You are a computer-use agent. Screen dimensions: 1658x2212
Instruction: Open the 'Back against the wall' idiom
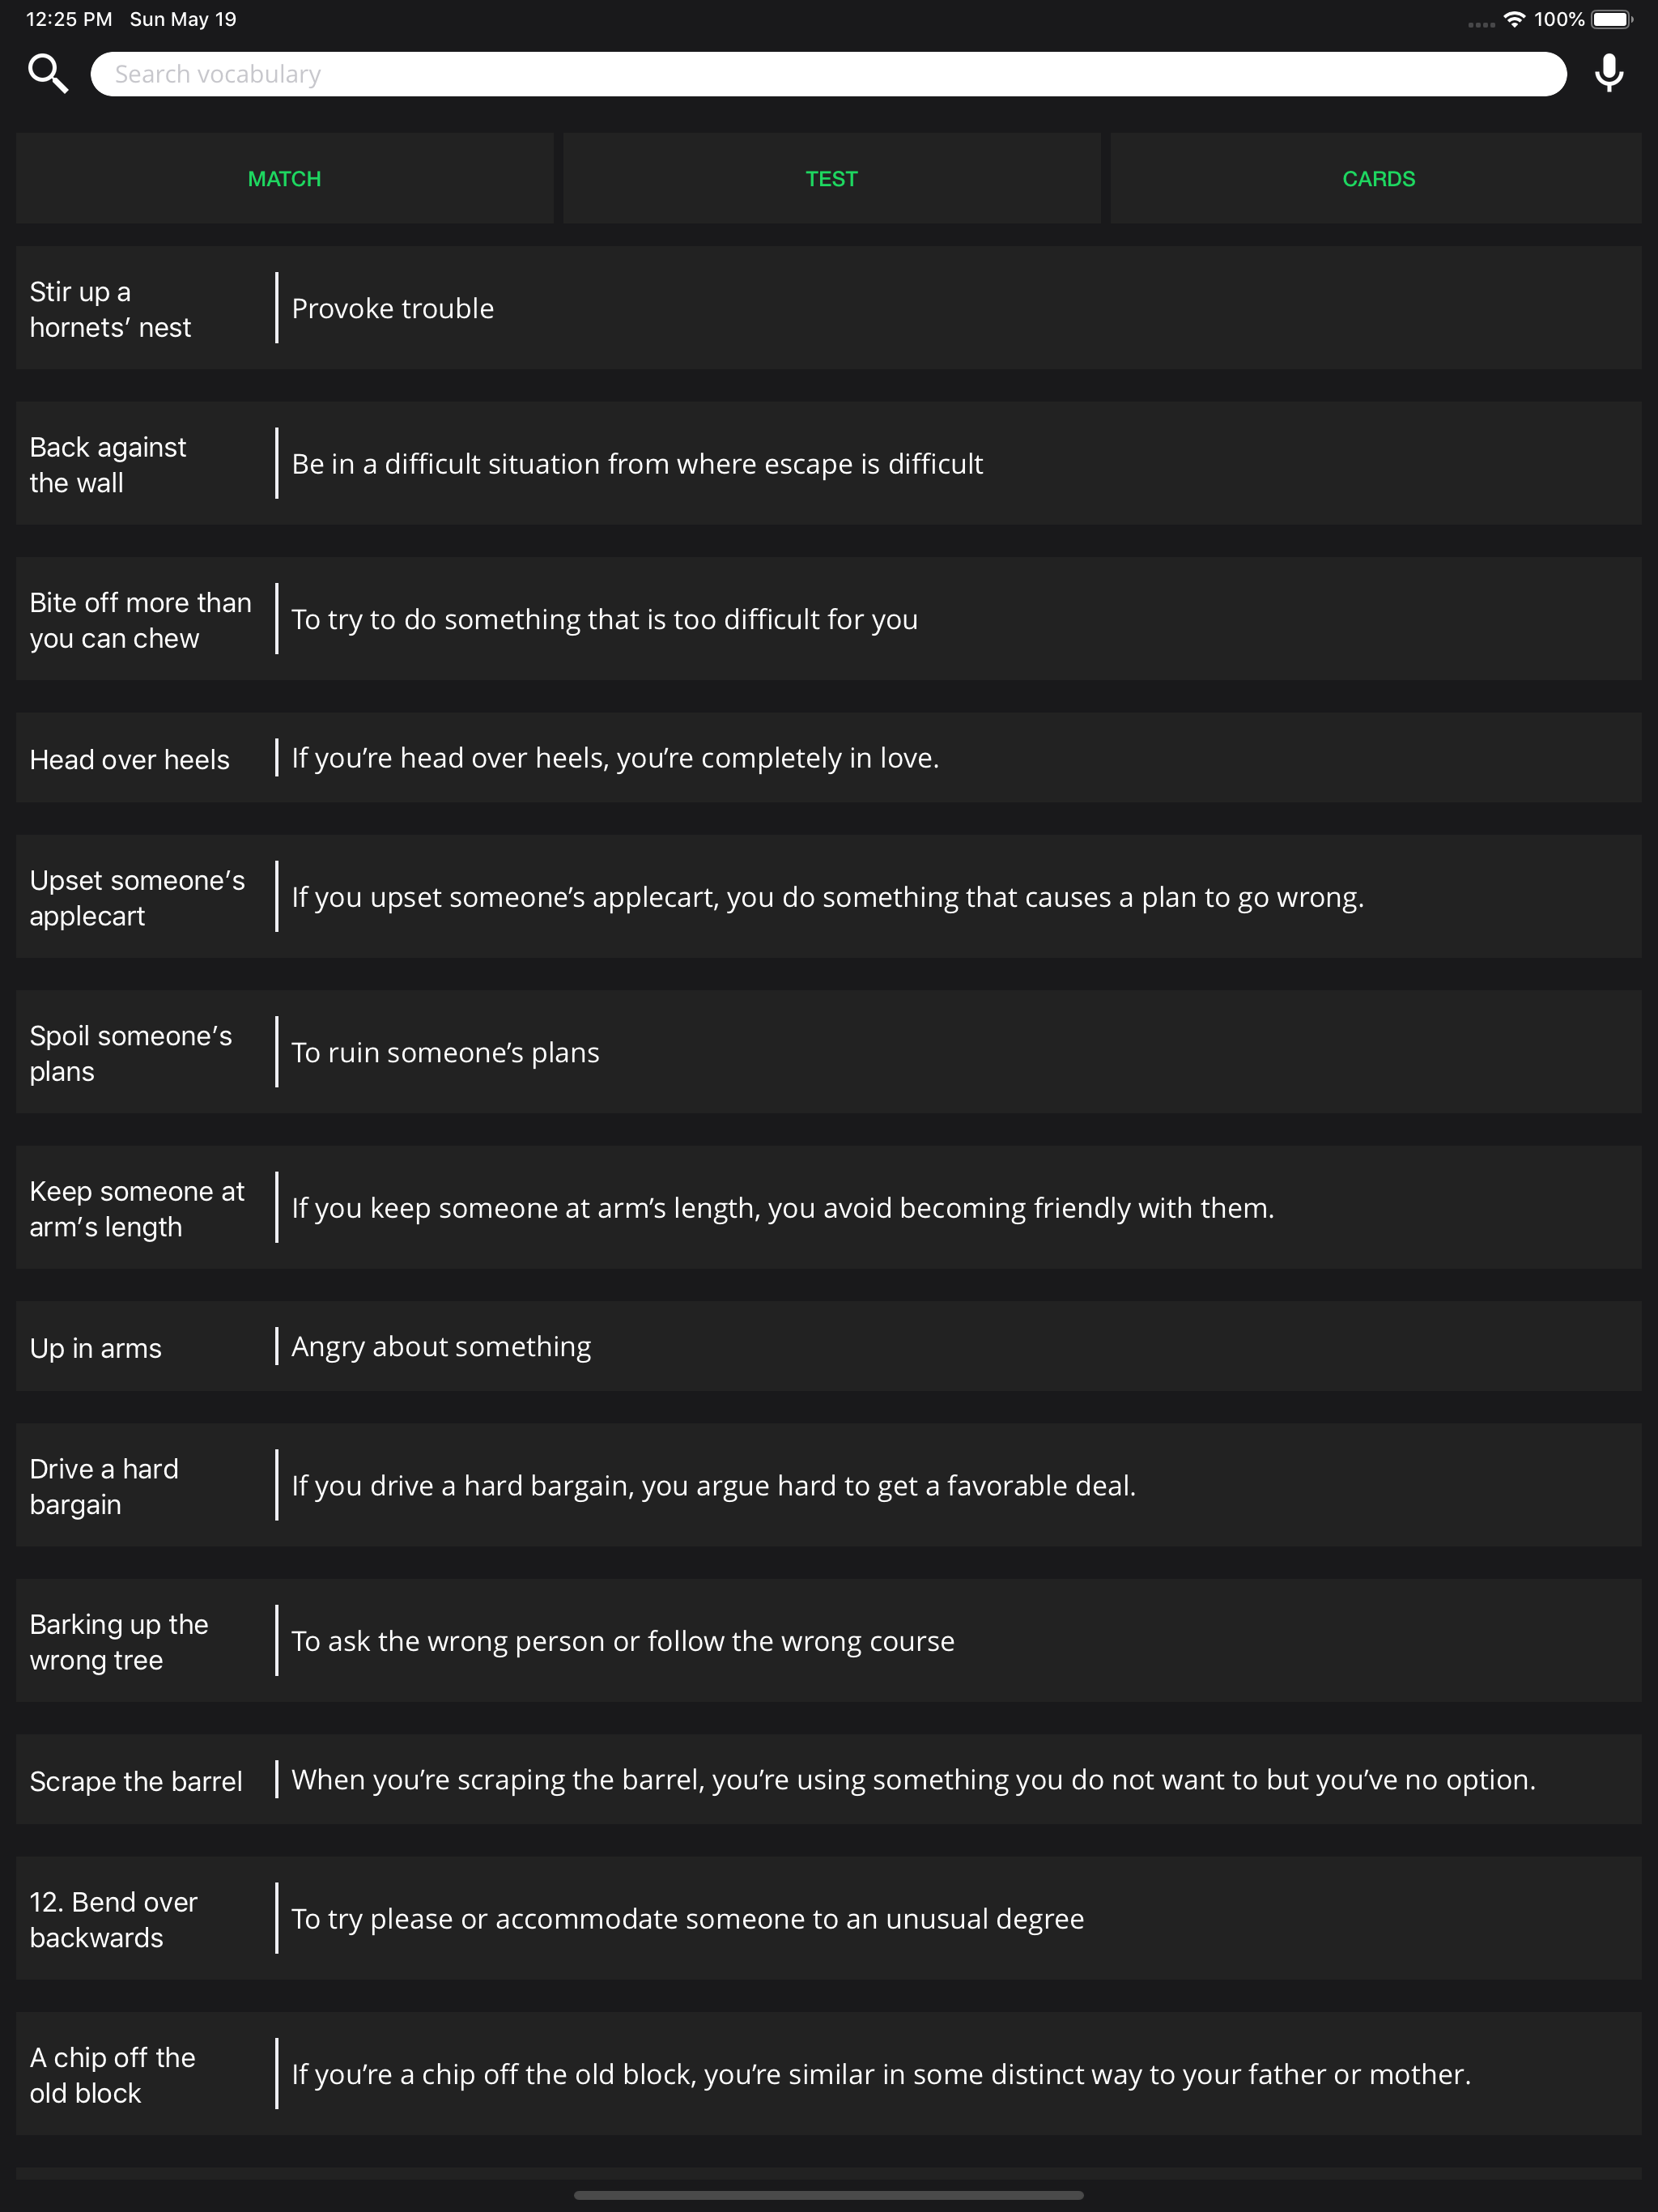tap(828, 463)
